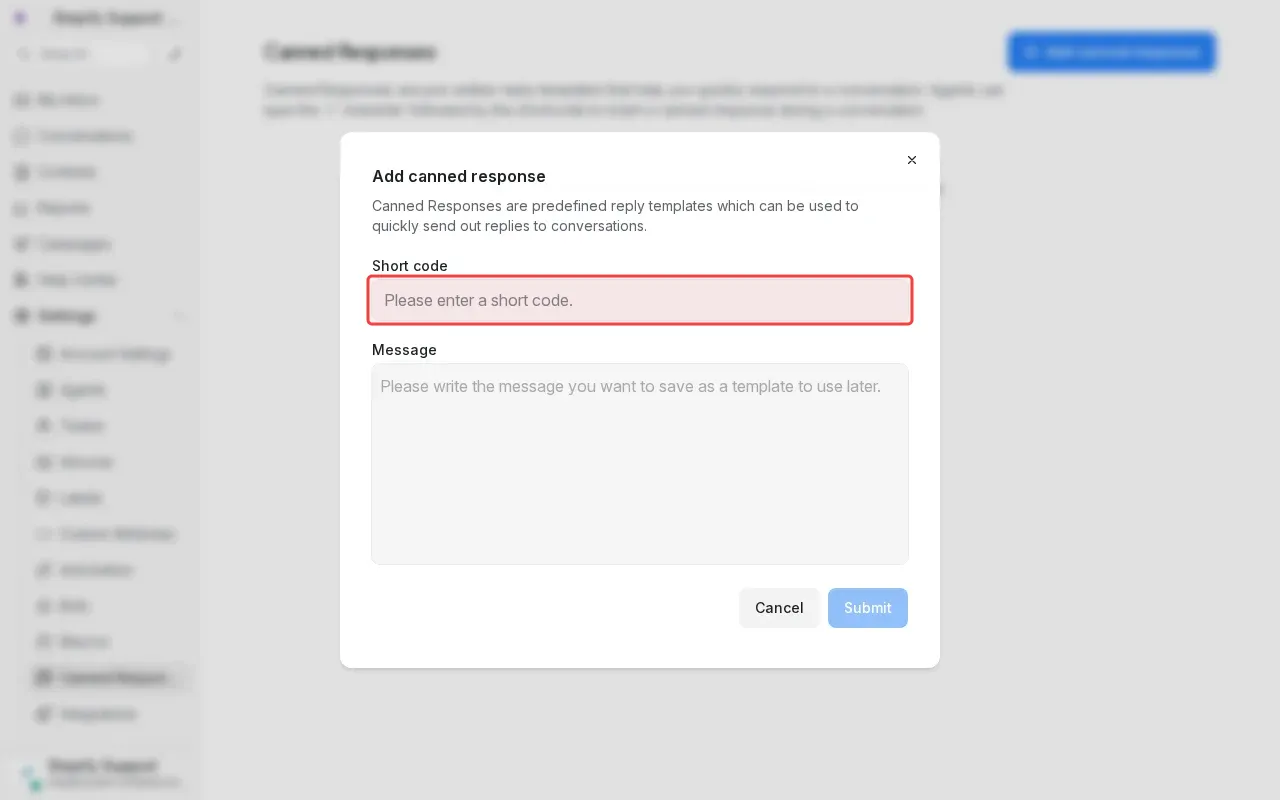Open the Conversations icon in the sidebar
Image resolution: width=1280 pixels, height=800 pixels.
coord(22,136)
